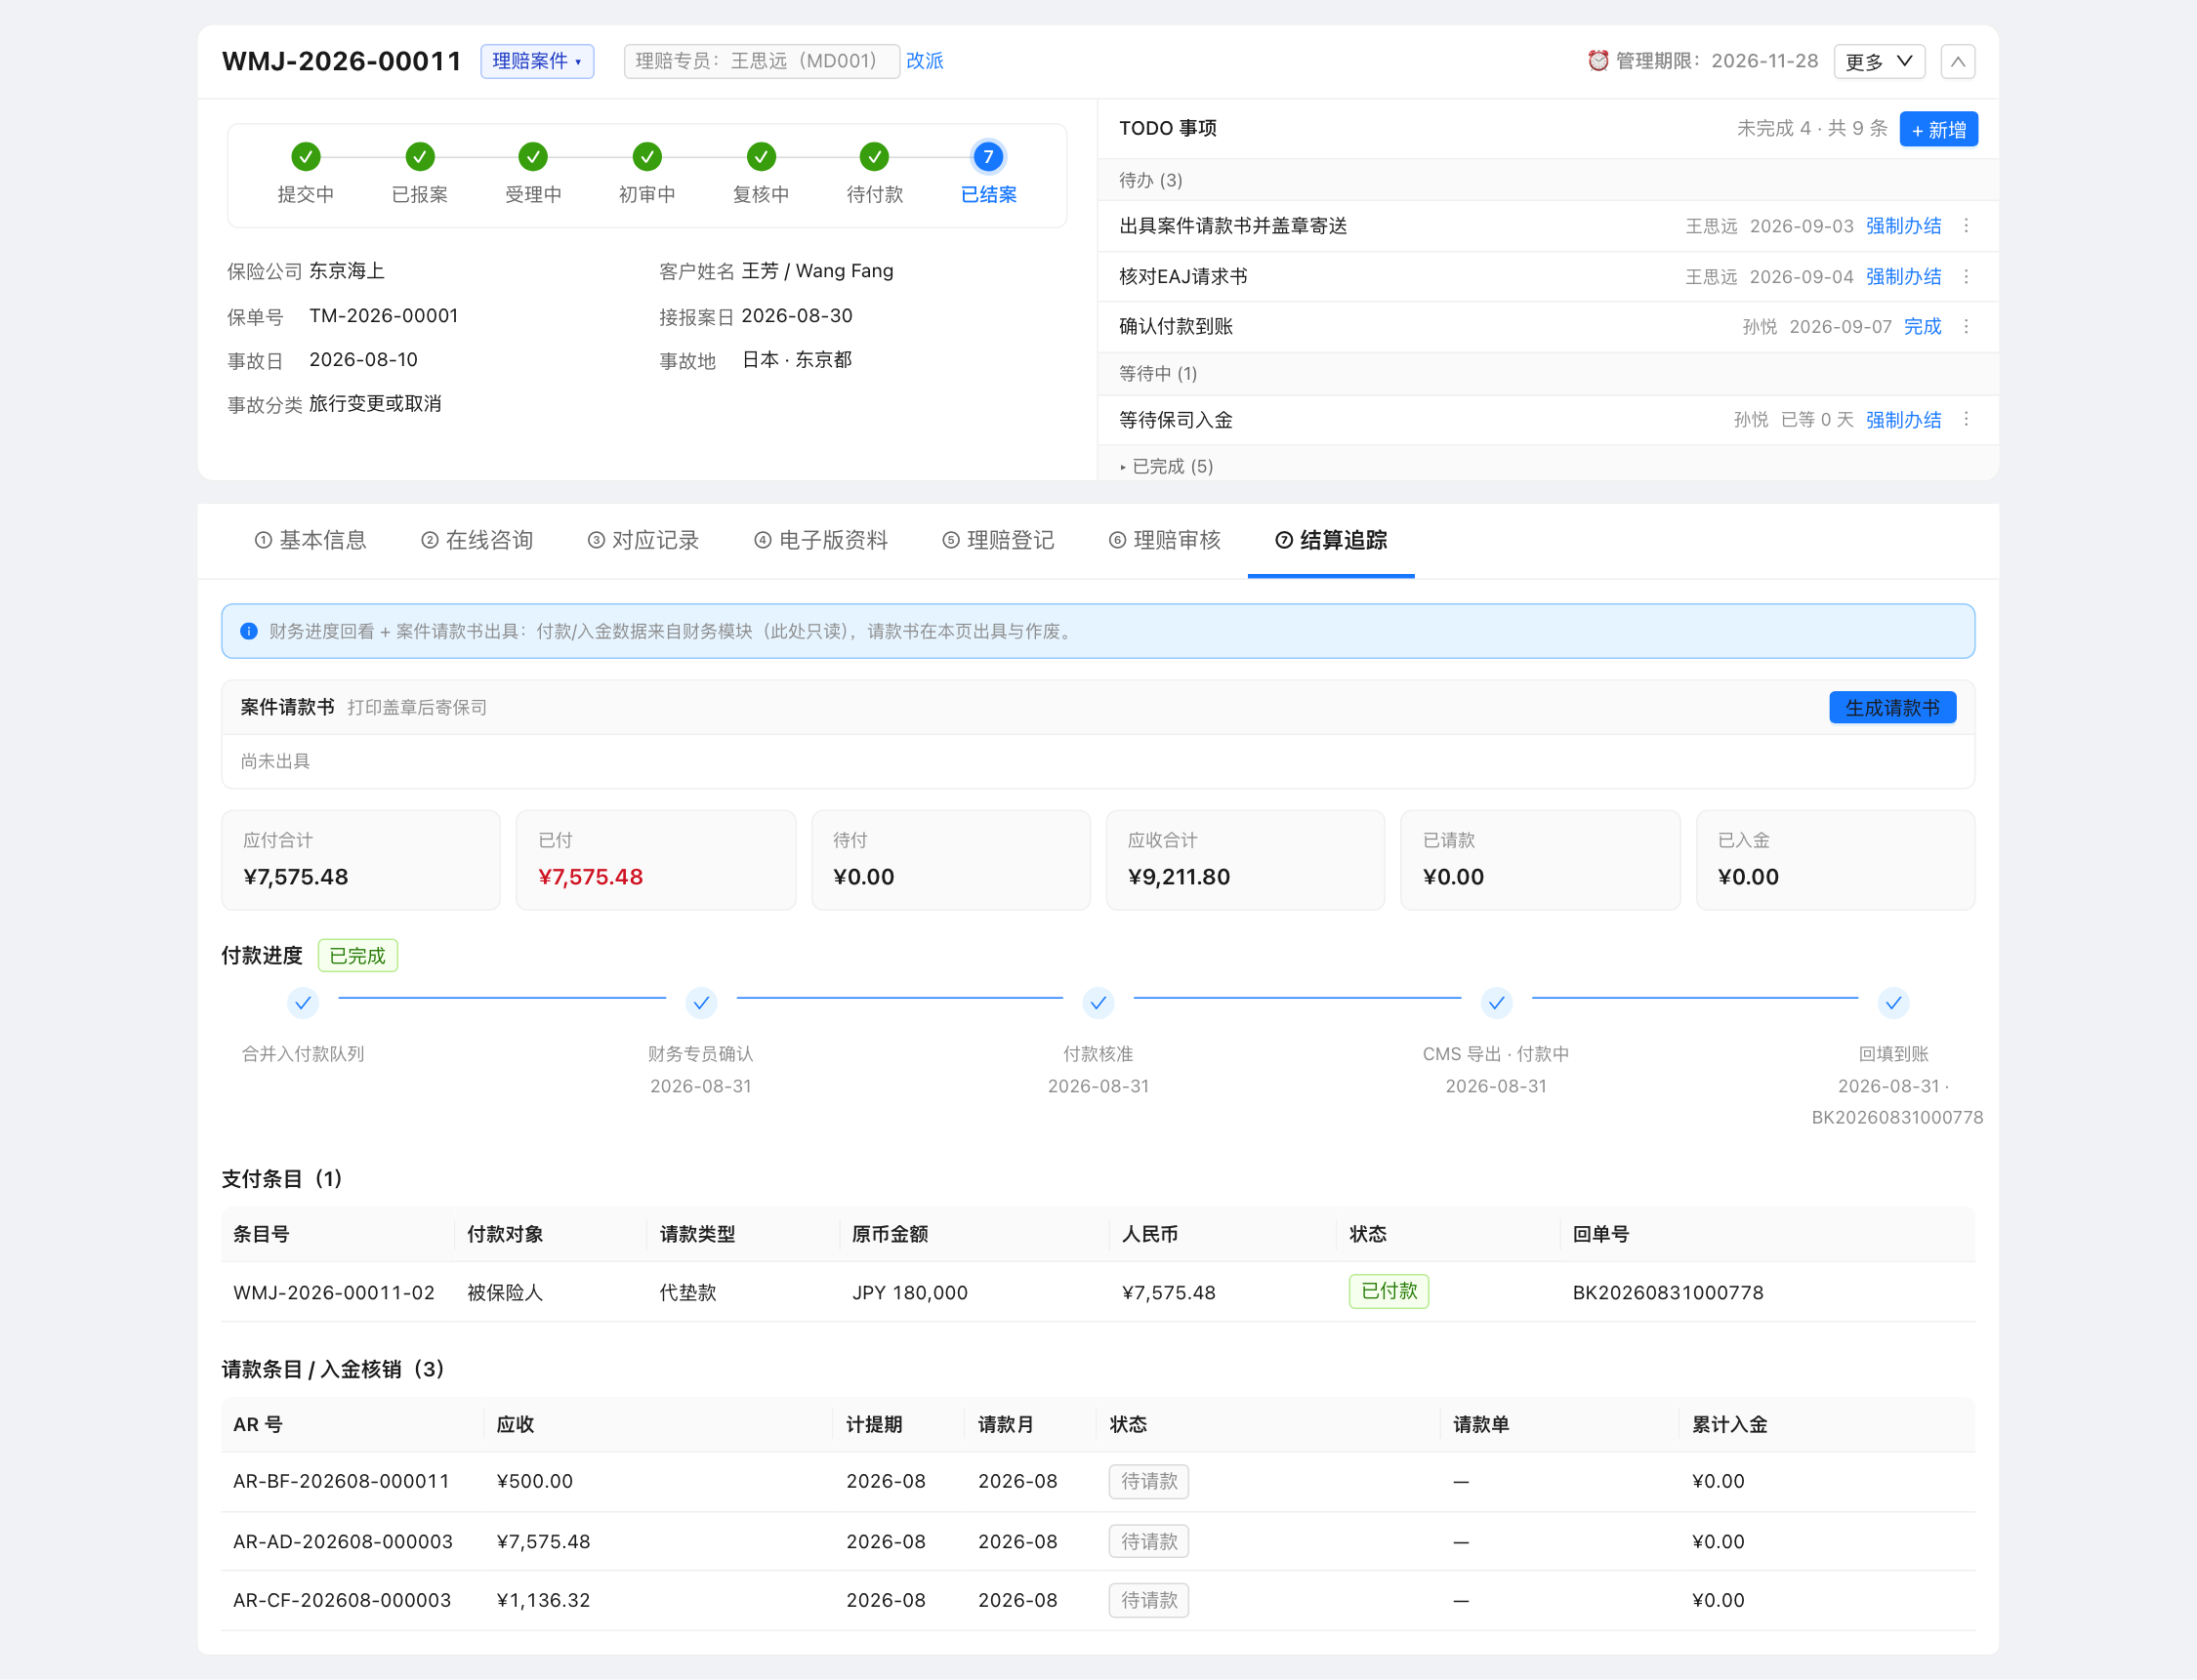The height and width of the screenshot is (1680, 2197).
Task: Open kebab menu for 确认付款到账
Action: 1966,327
